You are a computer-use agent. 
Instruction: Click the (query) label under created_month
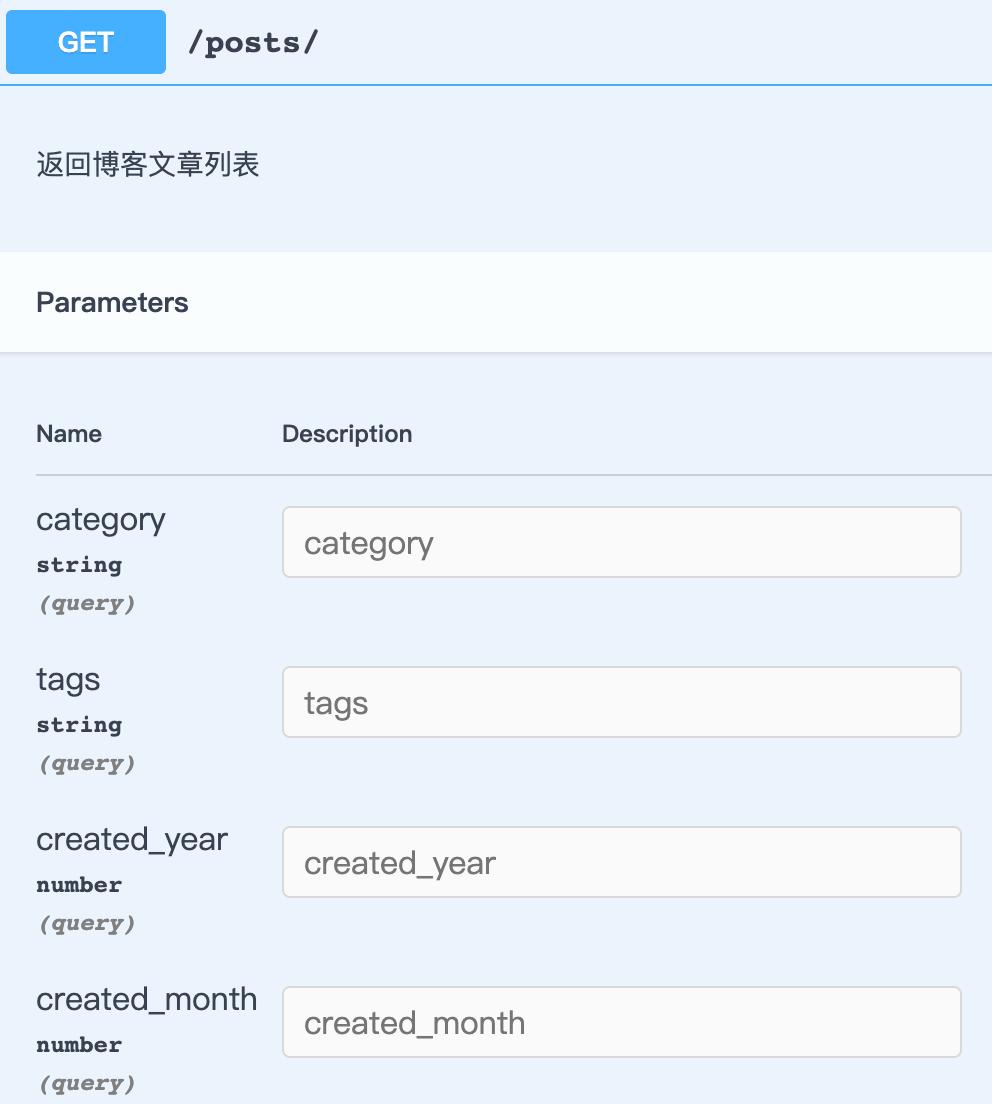[x=86, y=1083]
